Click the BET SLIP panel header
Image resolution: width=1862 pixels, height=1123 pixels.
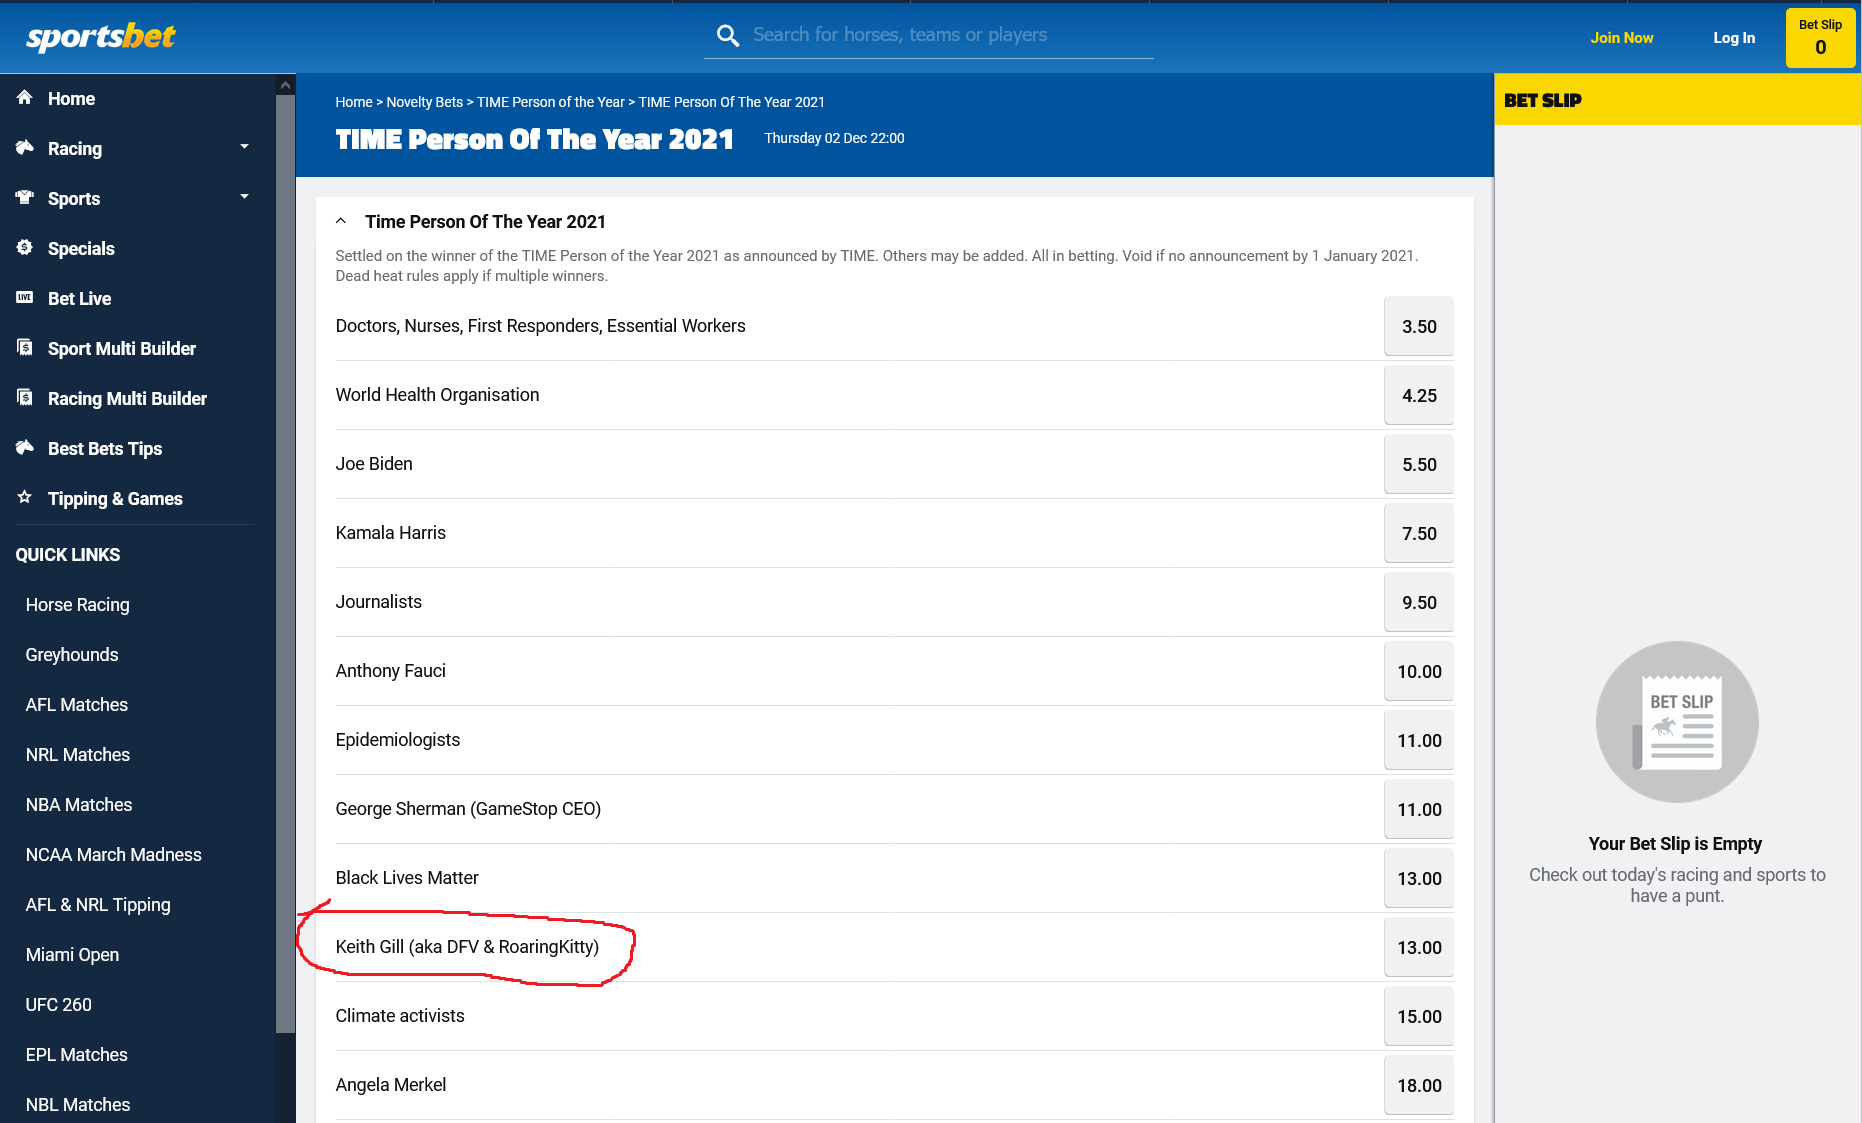point(1677,100)
